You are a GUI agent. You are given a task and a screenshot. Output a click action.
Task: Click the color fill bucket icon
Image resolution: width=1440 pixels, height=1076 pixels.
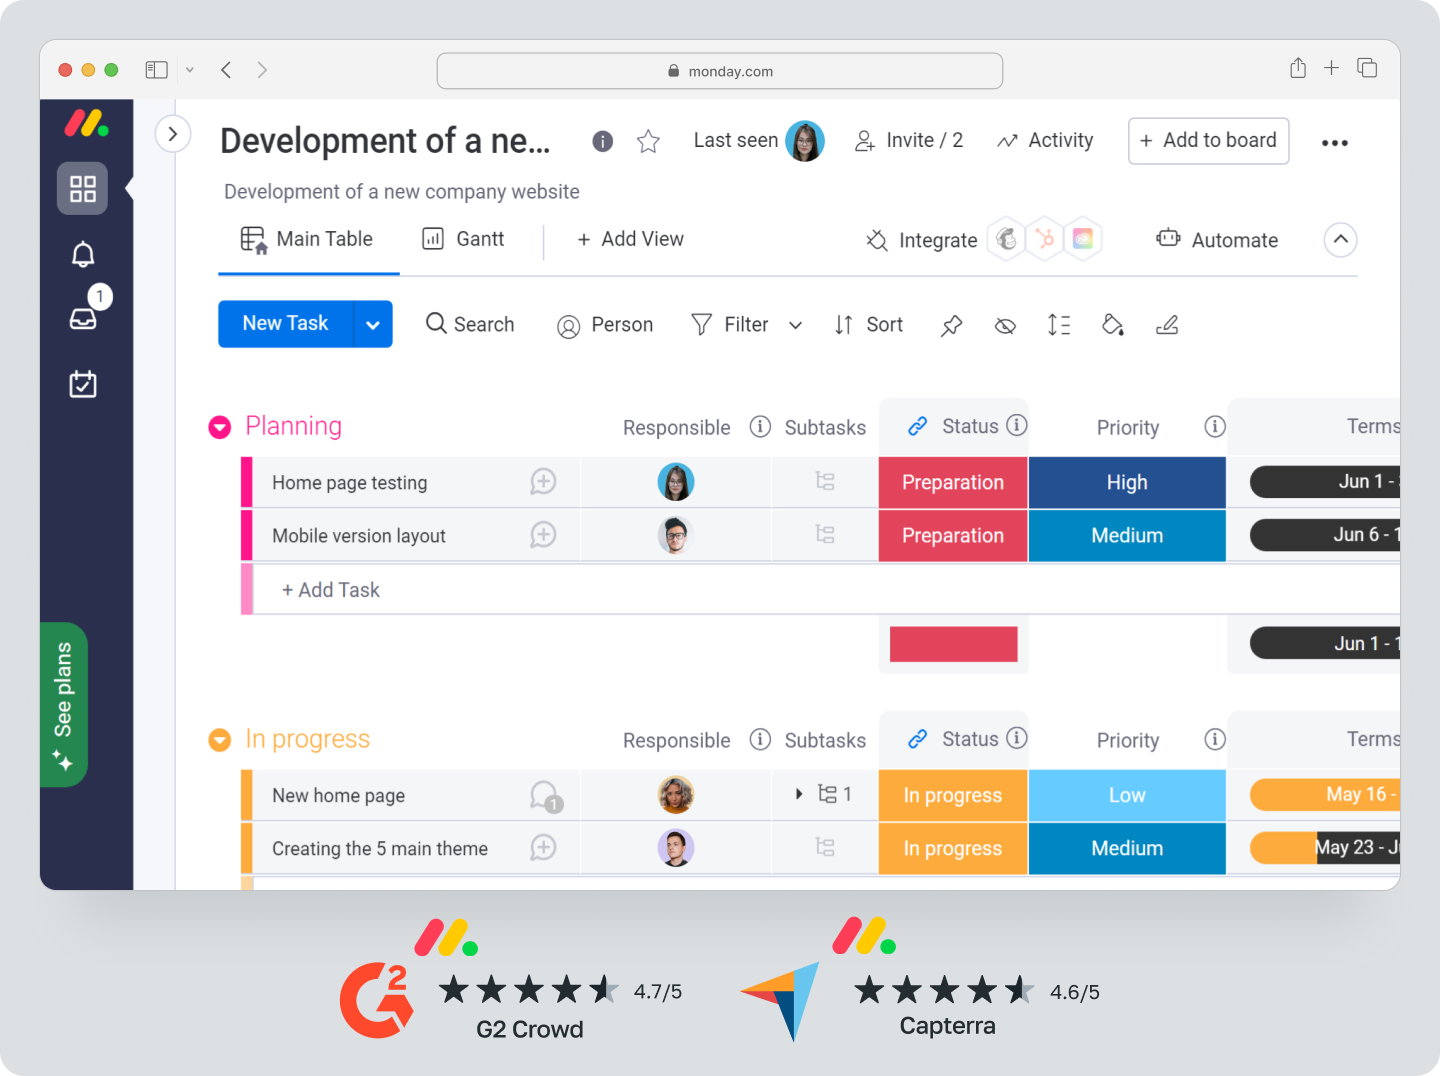coord(1113,325)
